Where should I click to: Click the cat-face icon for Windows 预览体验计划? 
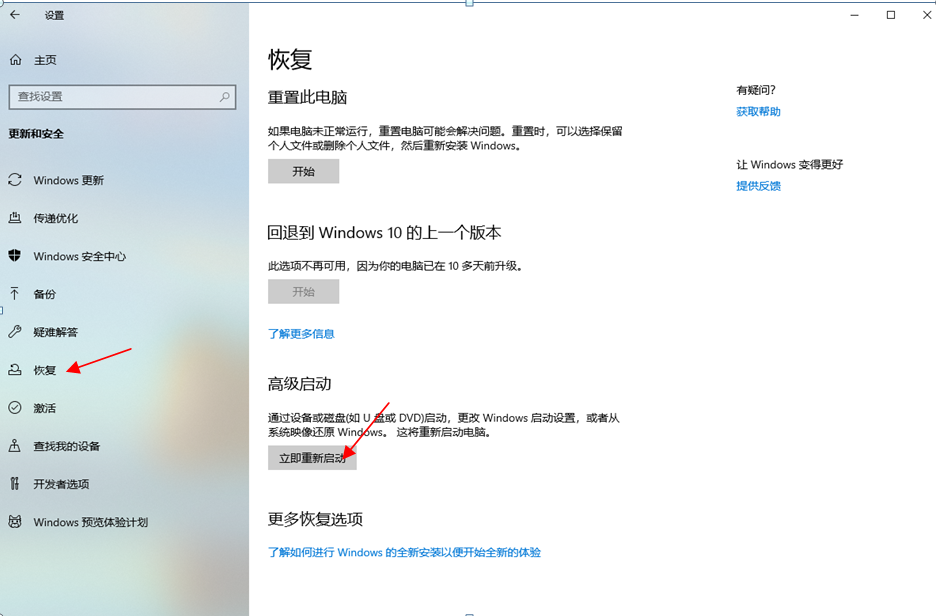pyautogui.click(x=15, y=522)
